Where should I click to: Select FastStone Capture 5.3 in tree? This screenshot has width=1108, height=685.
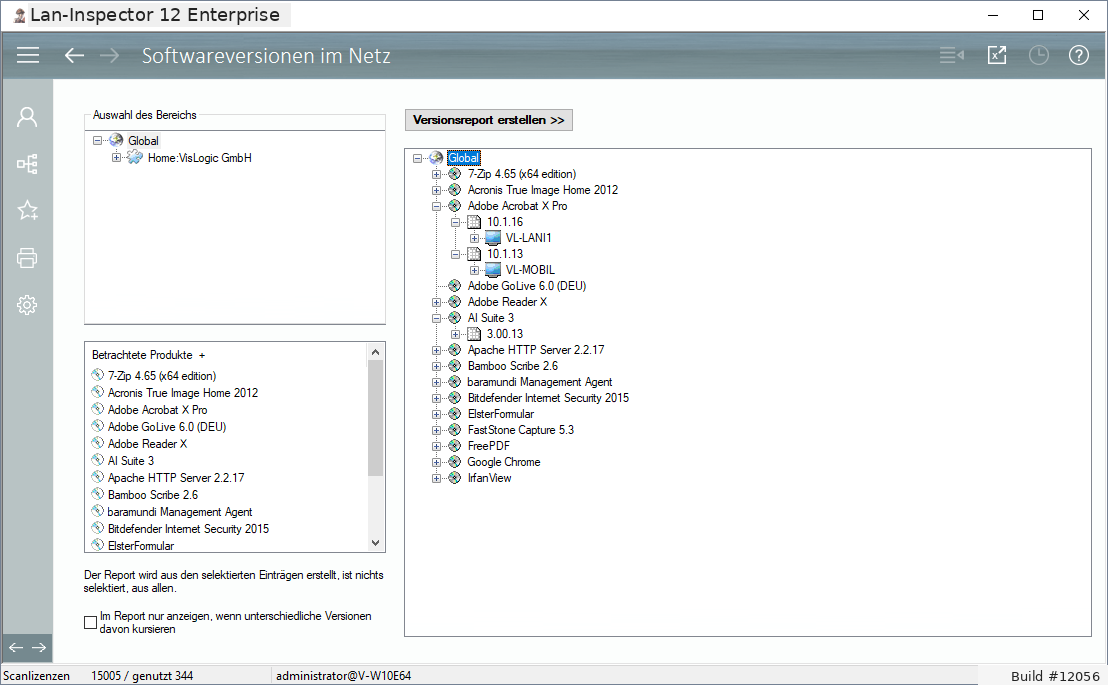pyautogui.click(x=521, y=430)
